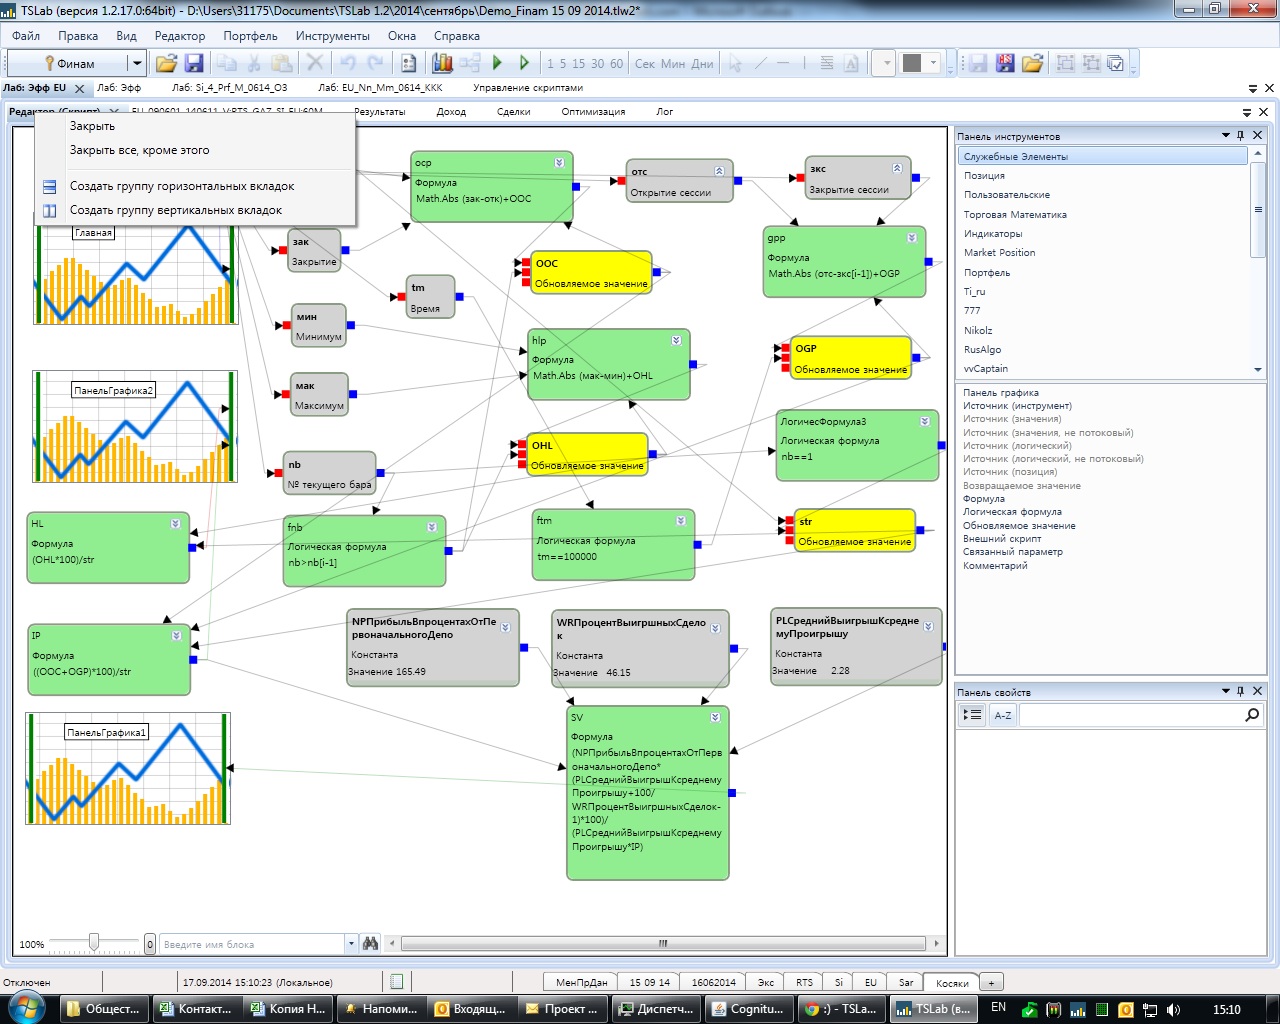Collapse the SV formula block
This screenshot has width=1280, height=1024.
click(715, 718)
